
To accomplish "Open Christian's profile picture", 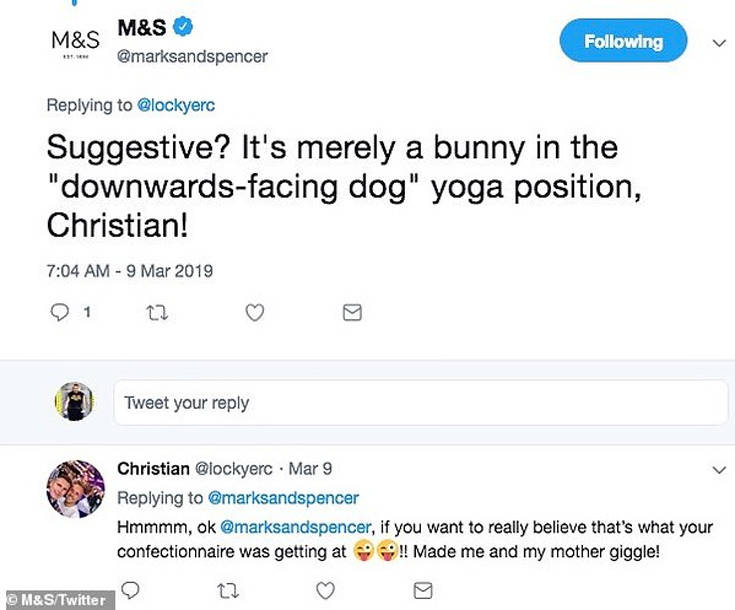I will (x=76, y=489).
